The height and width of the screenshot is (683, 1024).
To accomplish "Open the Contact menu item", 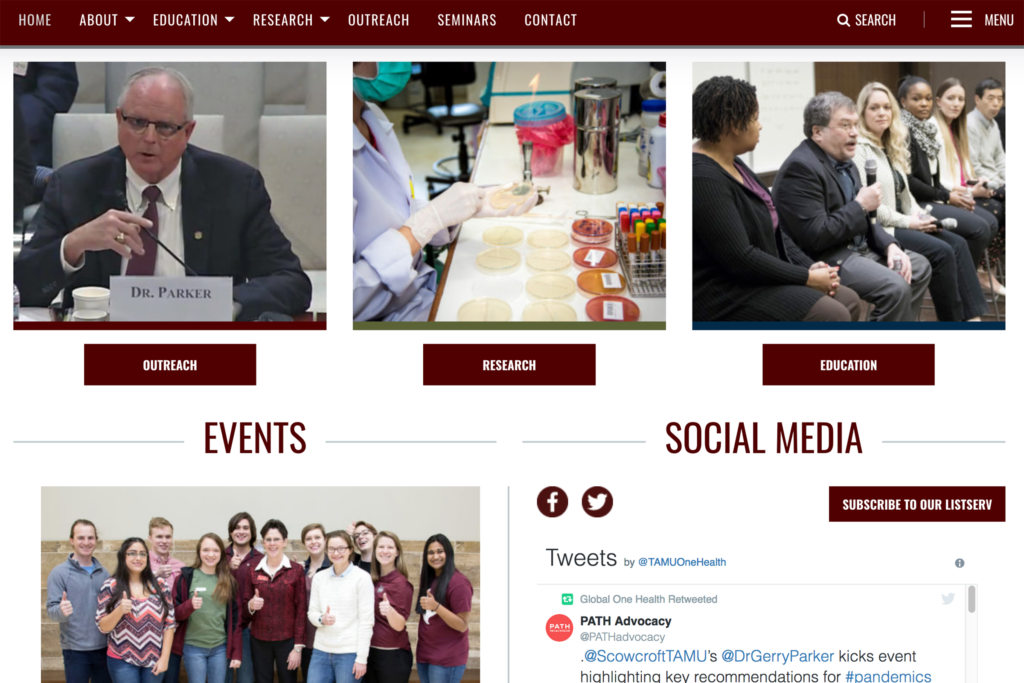I will (x=551, y=20).
